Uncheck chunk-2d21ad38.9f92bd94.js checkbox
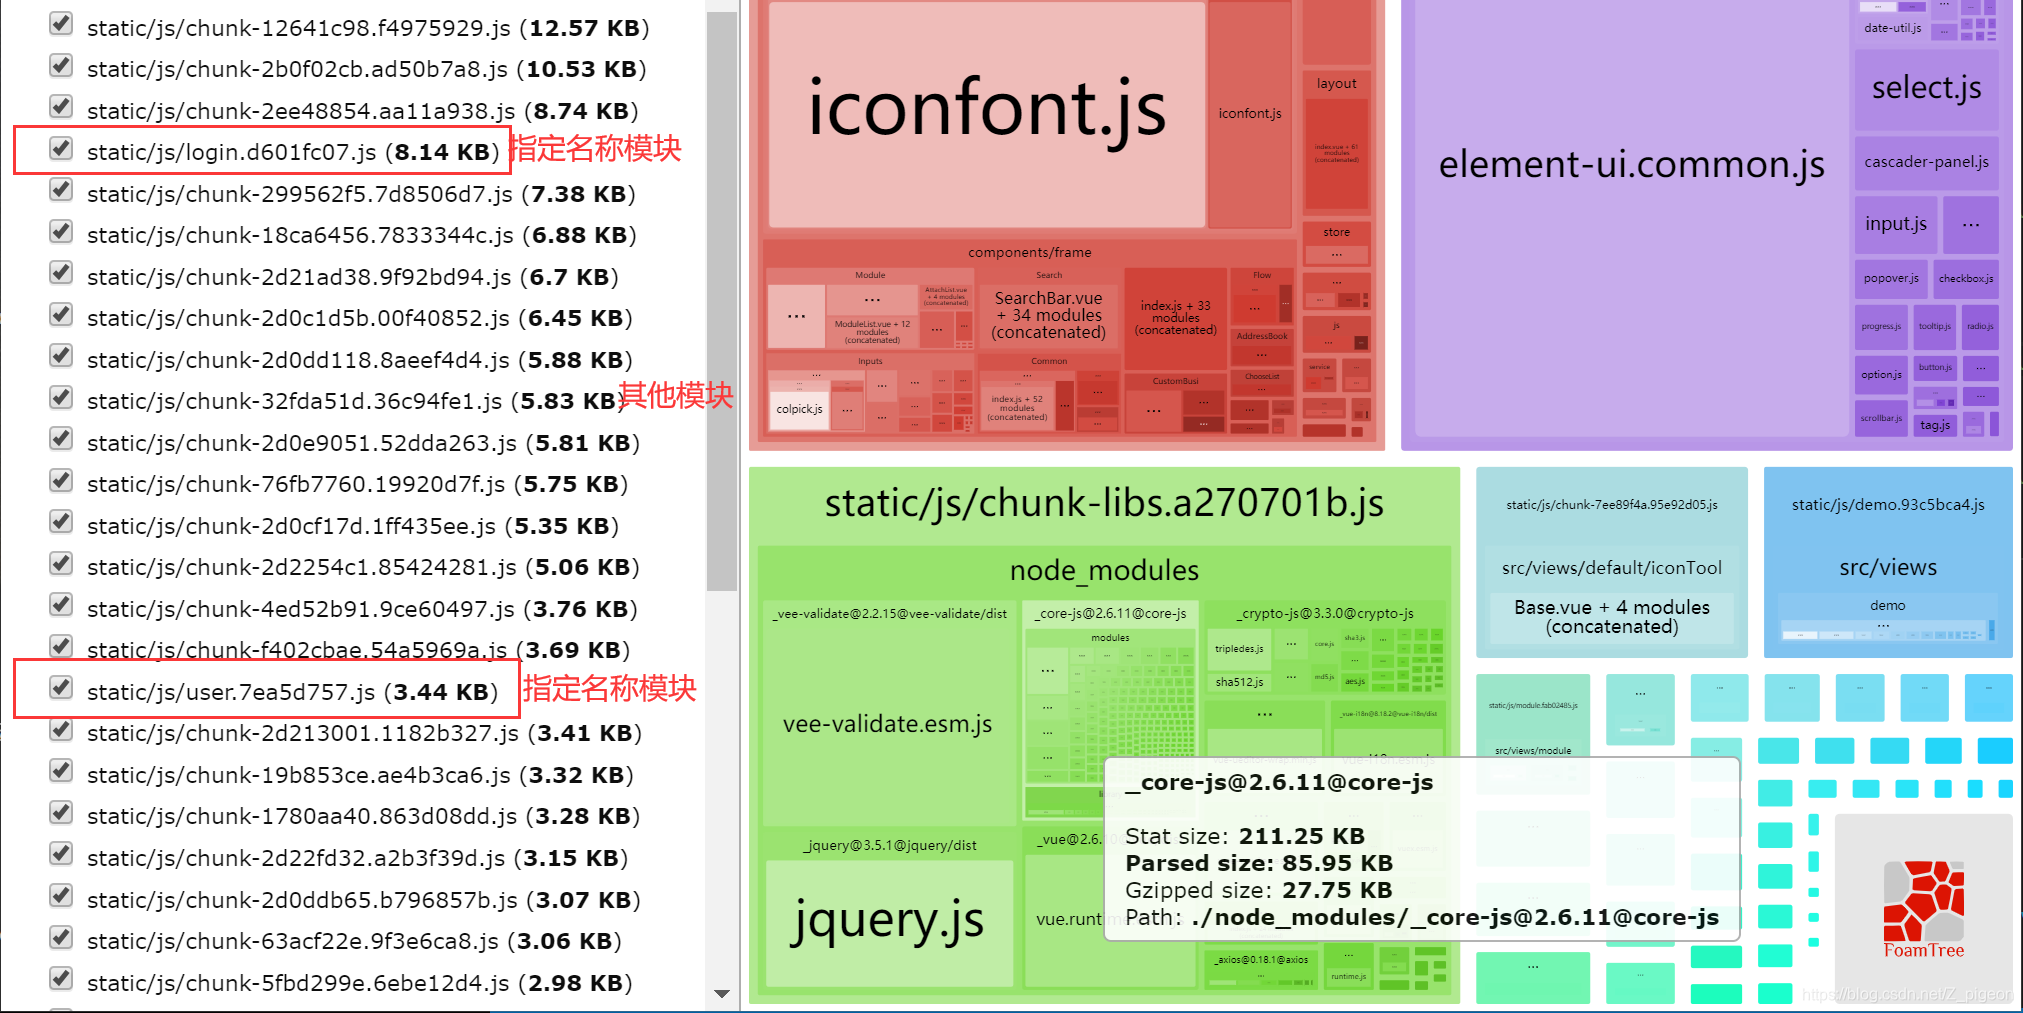The width and height of the screenshot is (2023, 1013). click(61, 273)
